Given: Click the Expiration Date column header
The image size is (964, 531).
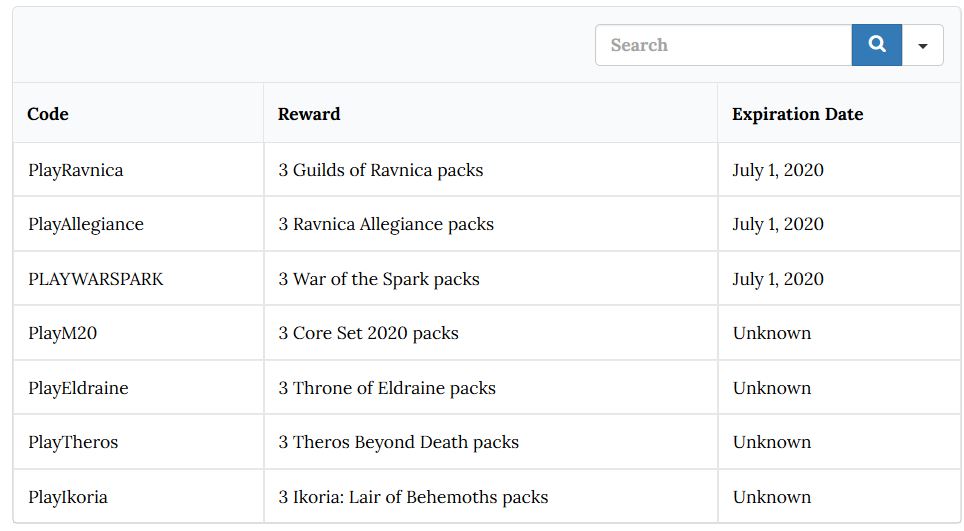Looking at the screenshot, I should (x=797, y=114).
